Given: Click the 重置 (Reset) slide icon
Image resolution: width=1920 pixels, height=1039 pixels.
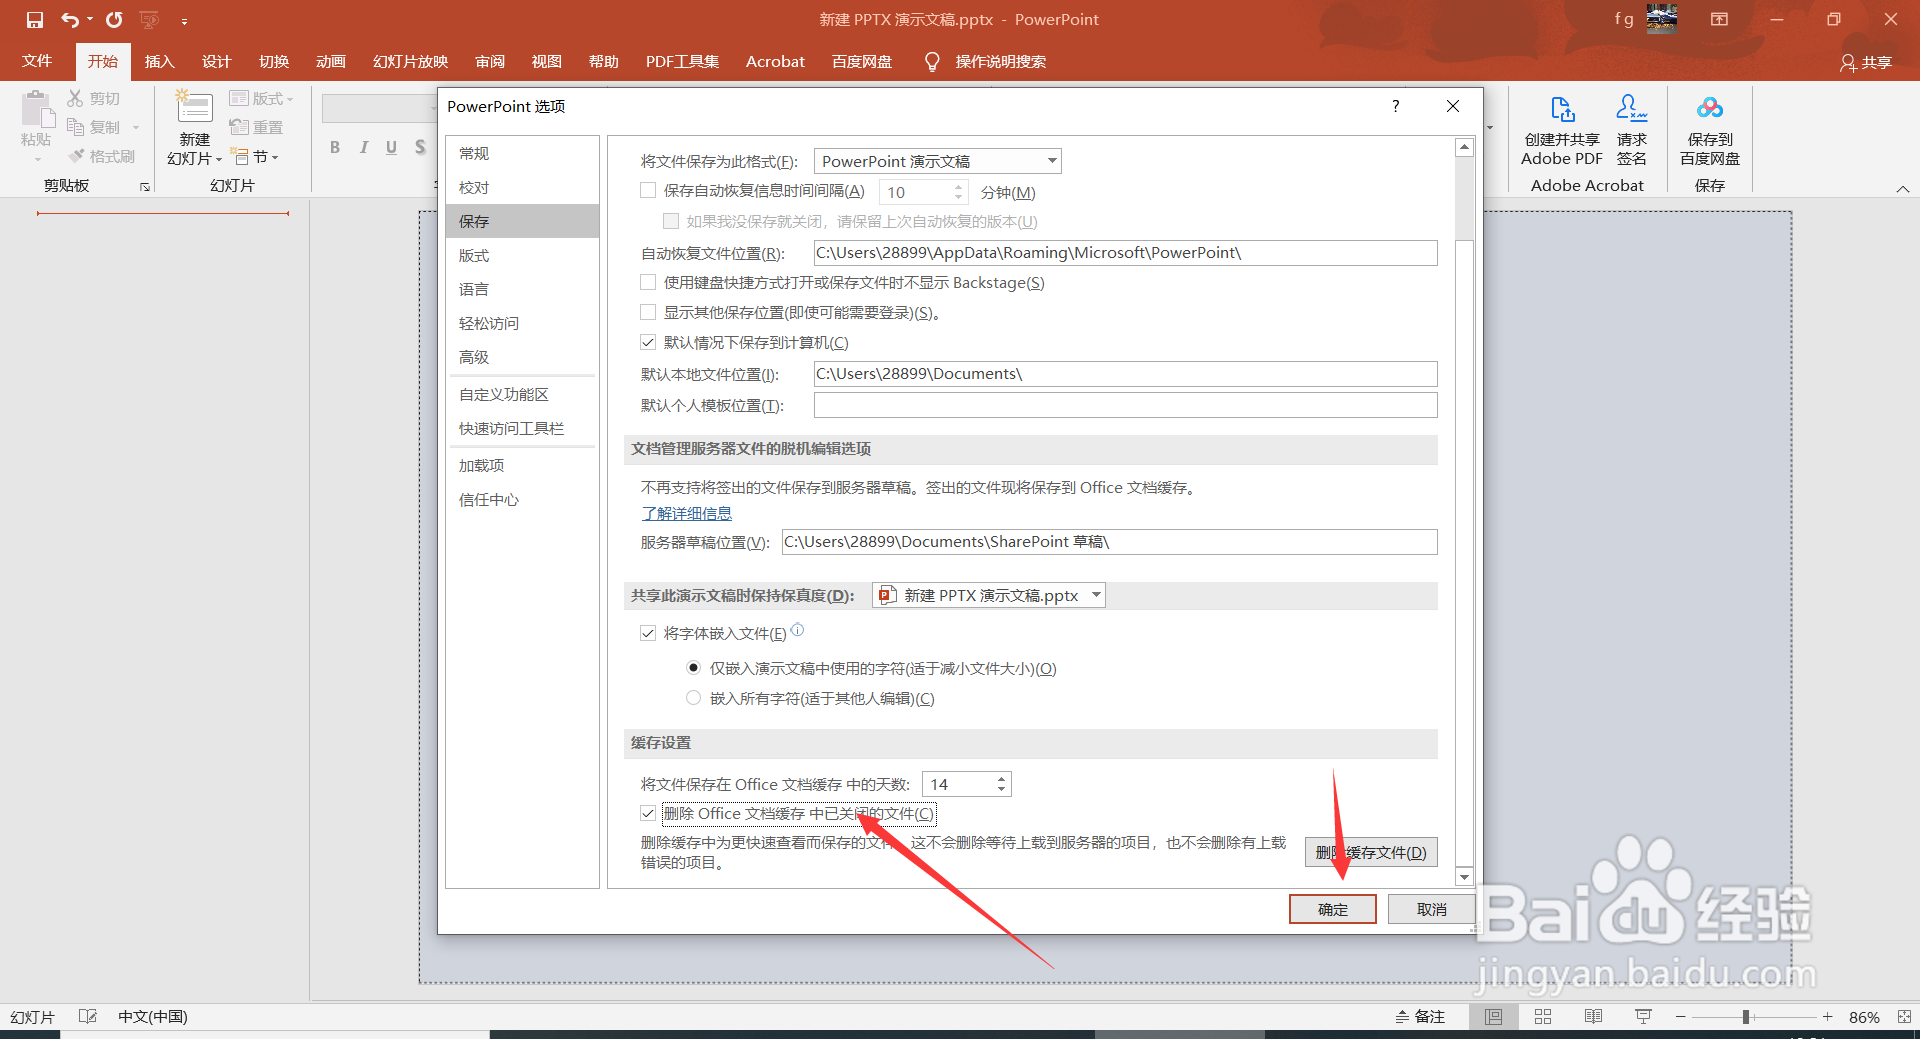Looking at the screenshot, I should tap(240, 126).
